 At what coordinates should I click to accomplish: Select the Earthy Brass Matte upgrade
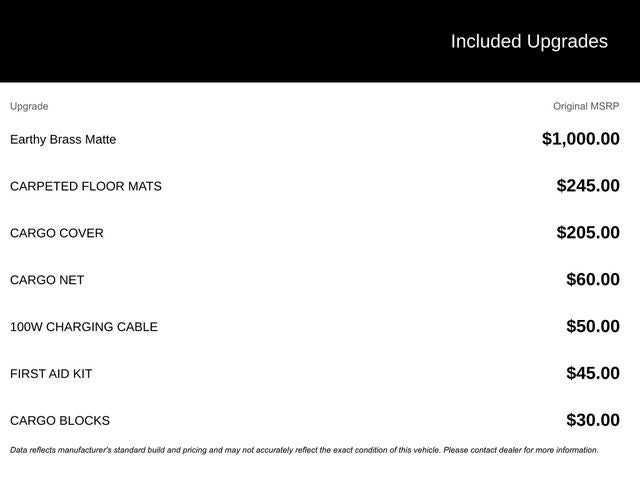[63, 139]
